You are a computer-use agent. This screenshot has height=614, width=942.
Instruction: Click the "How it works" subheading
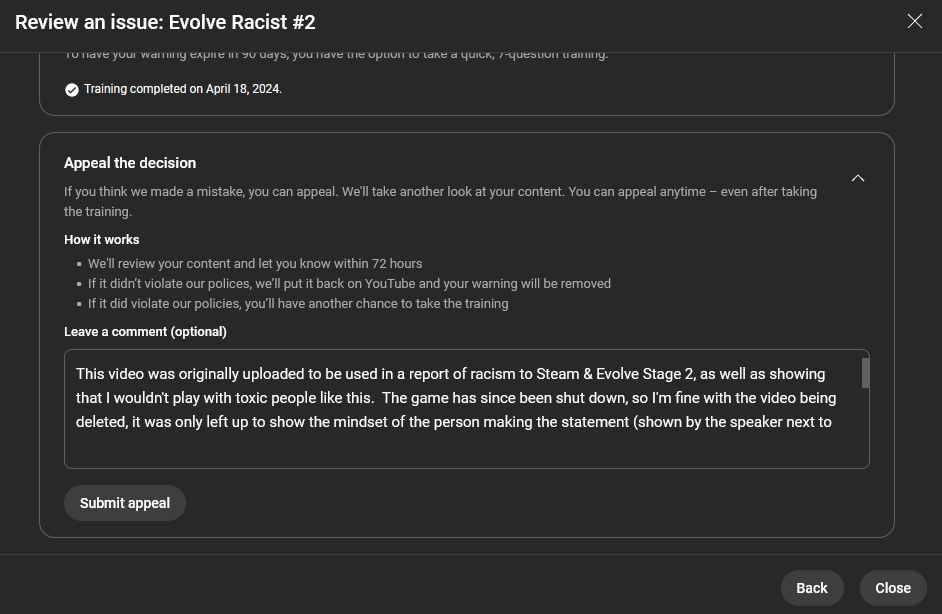click(x=102, y=240)
